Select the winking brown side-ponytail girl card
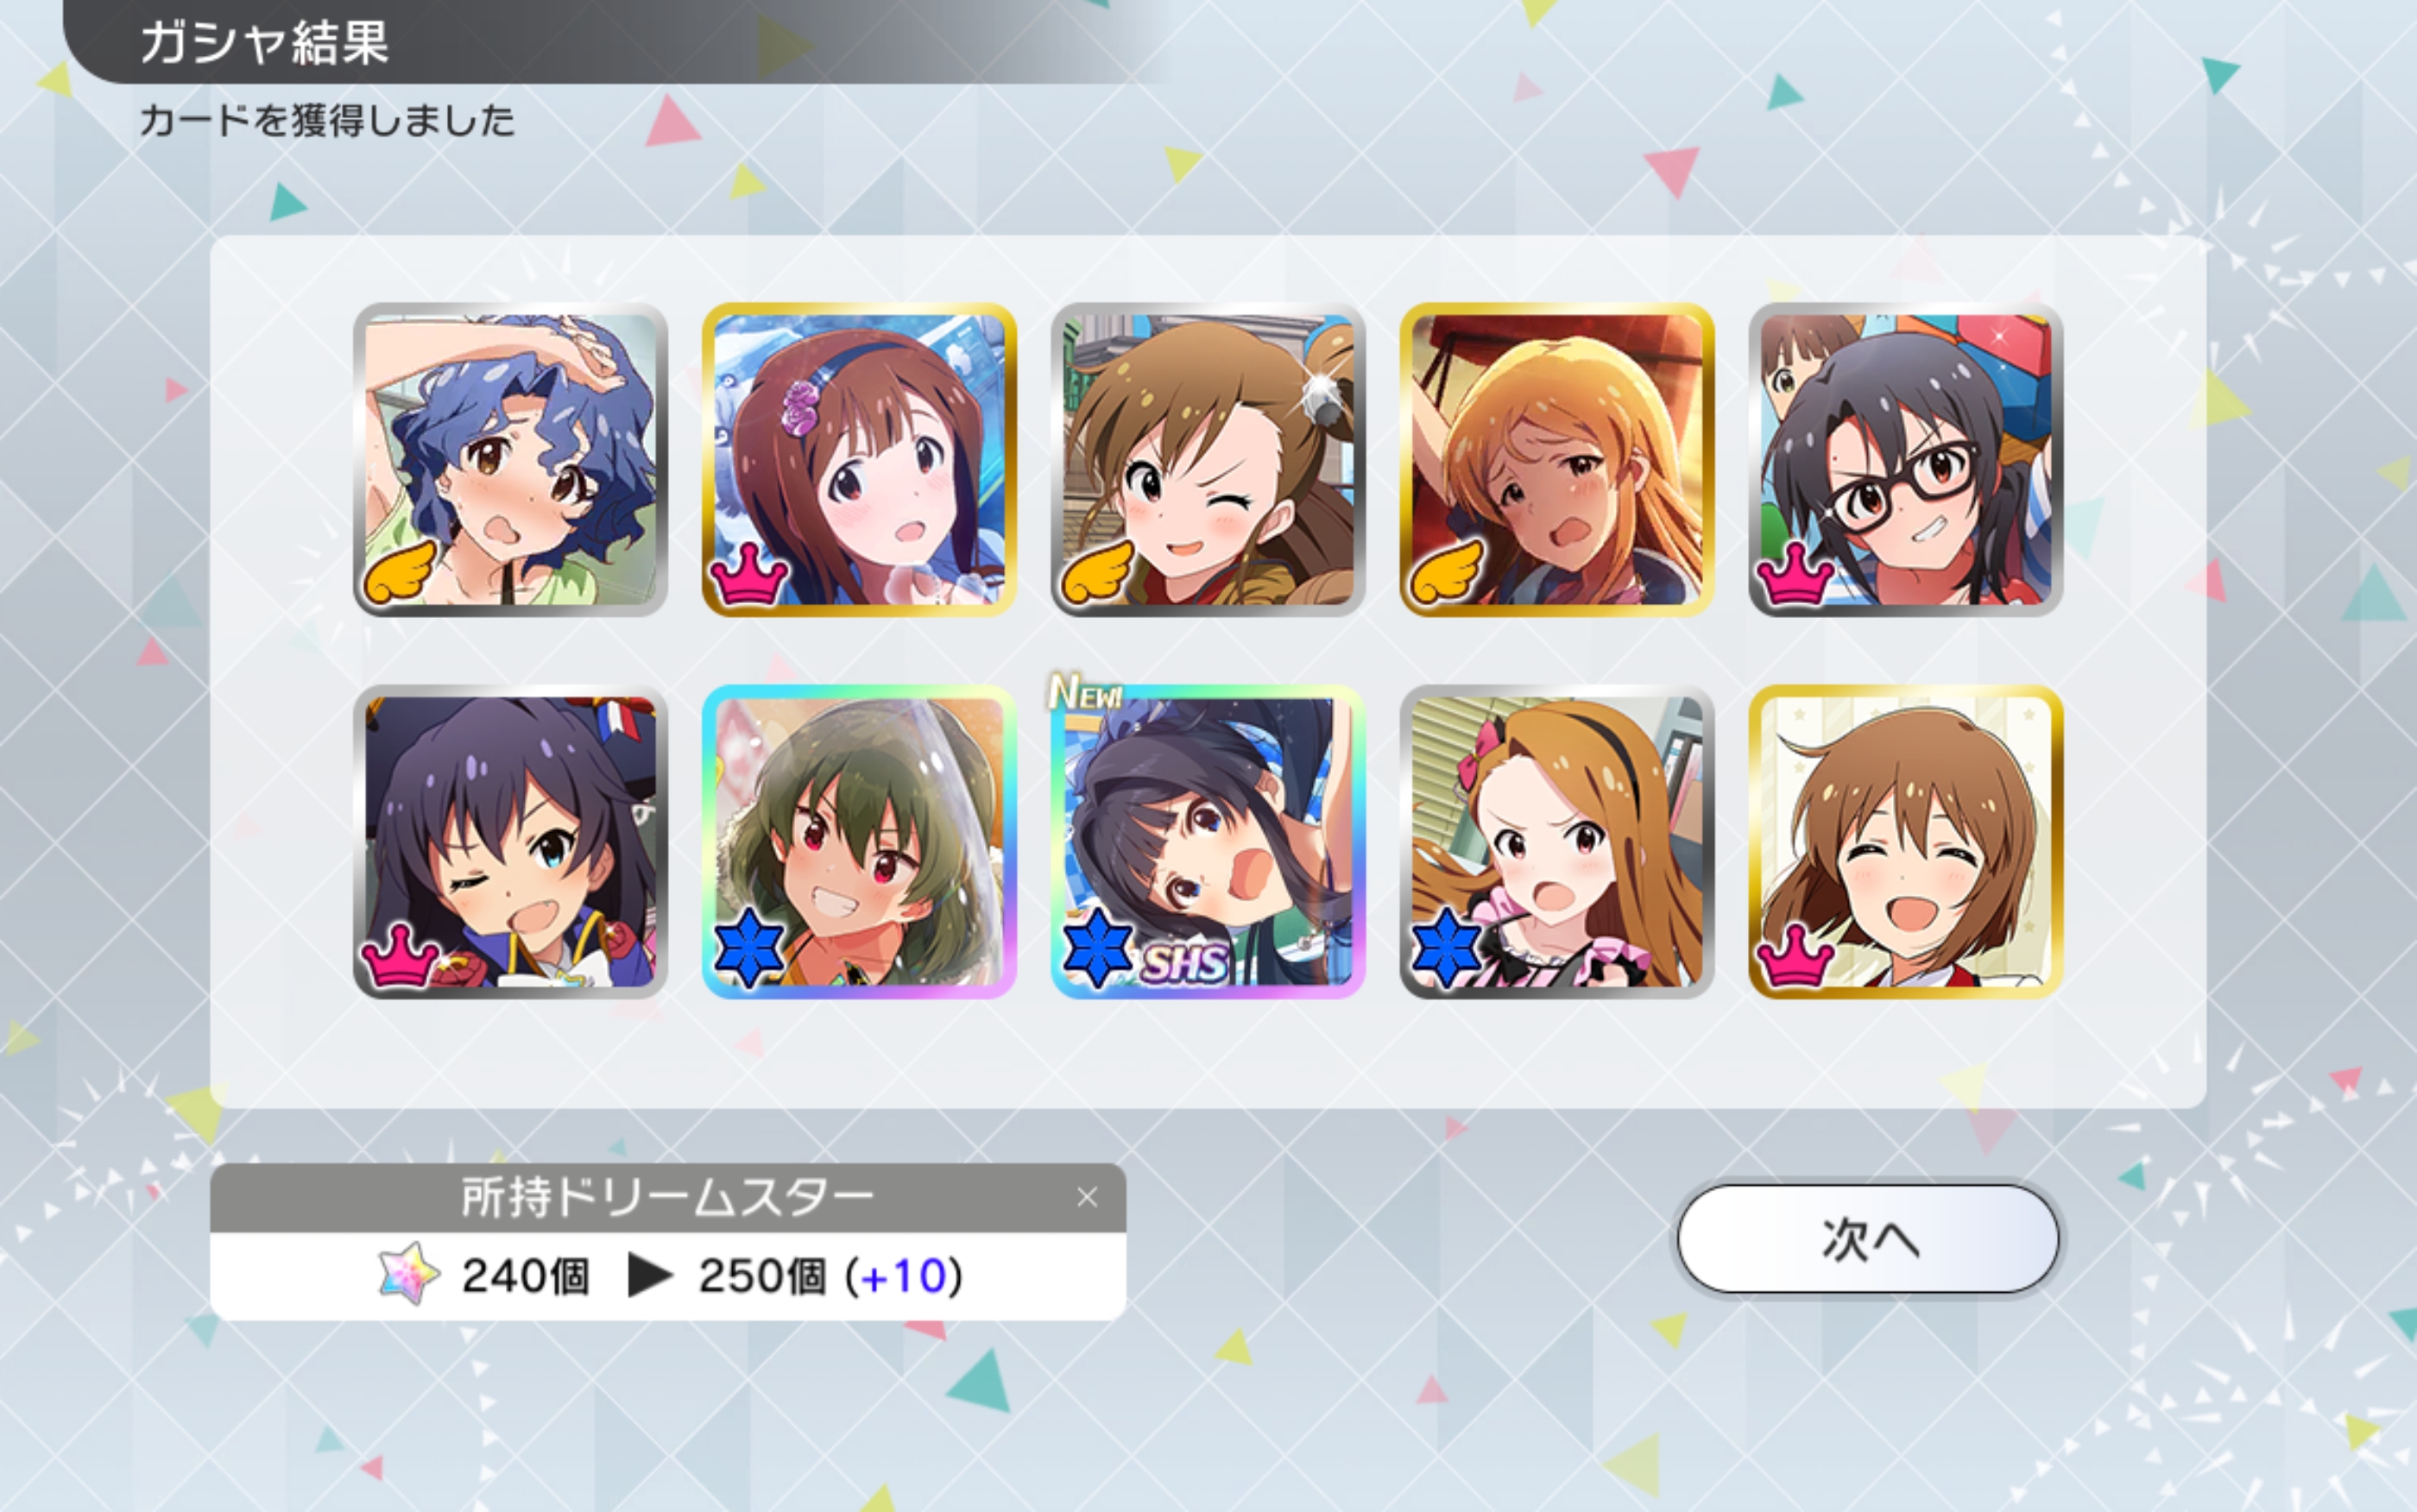Screen dimensions: 2417x1512 (x=1208, y=460)
